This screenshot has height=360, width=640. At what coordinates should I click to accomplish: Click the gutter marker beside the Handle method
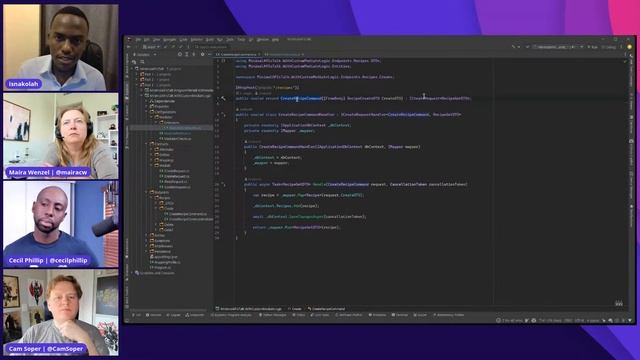point(223,184)
